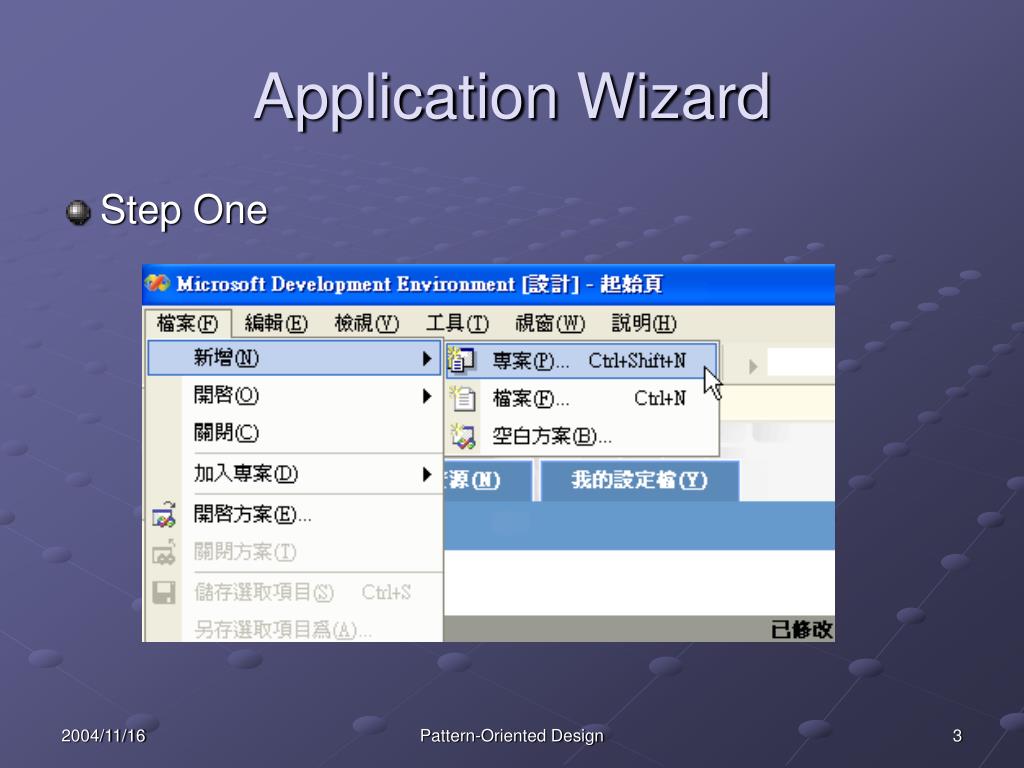
Task: Click the blank solution icon beside 空白方案
Action: (x=462, y=436)
